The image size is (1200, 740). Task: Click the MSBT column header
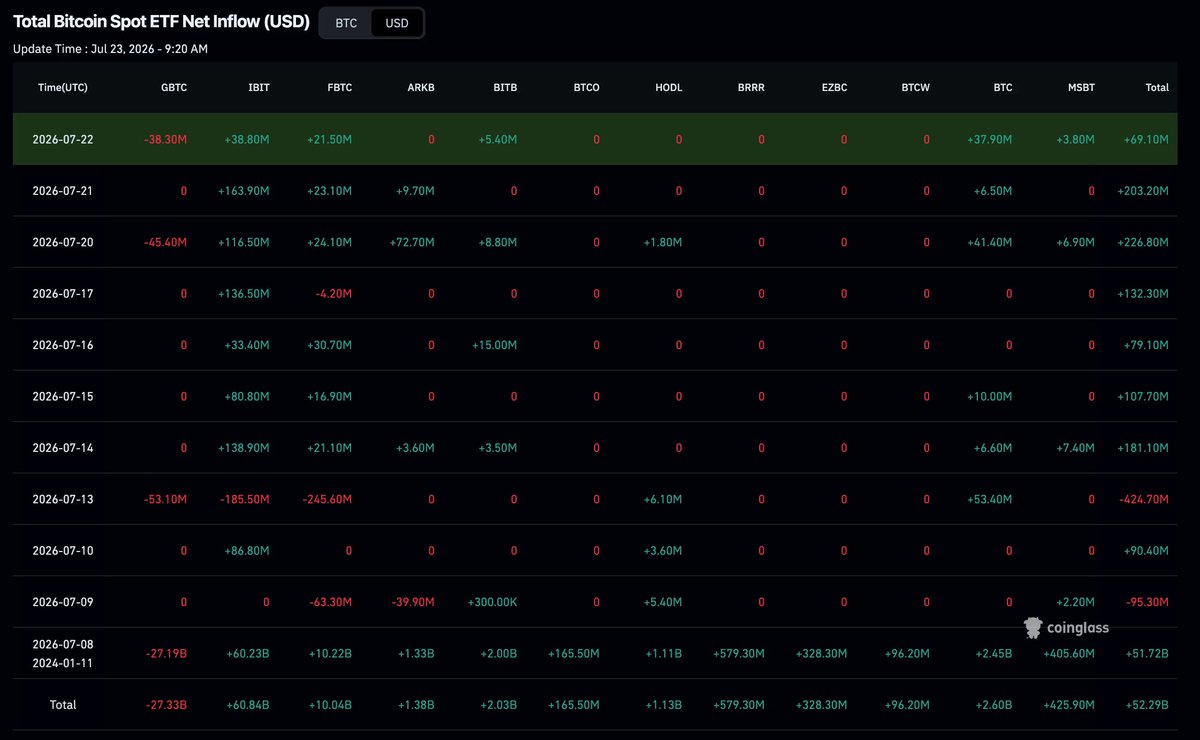tap(1081, 88)
